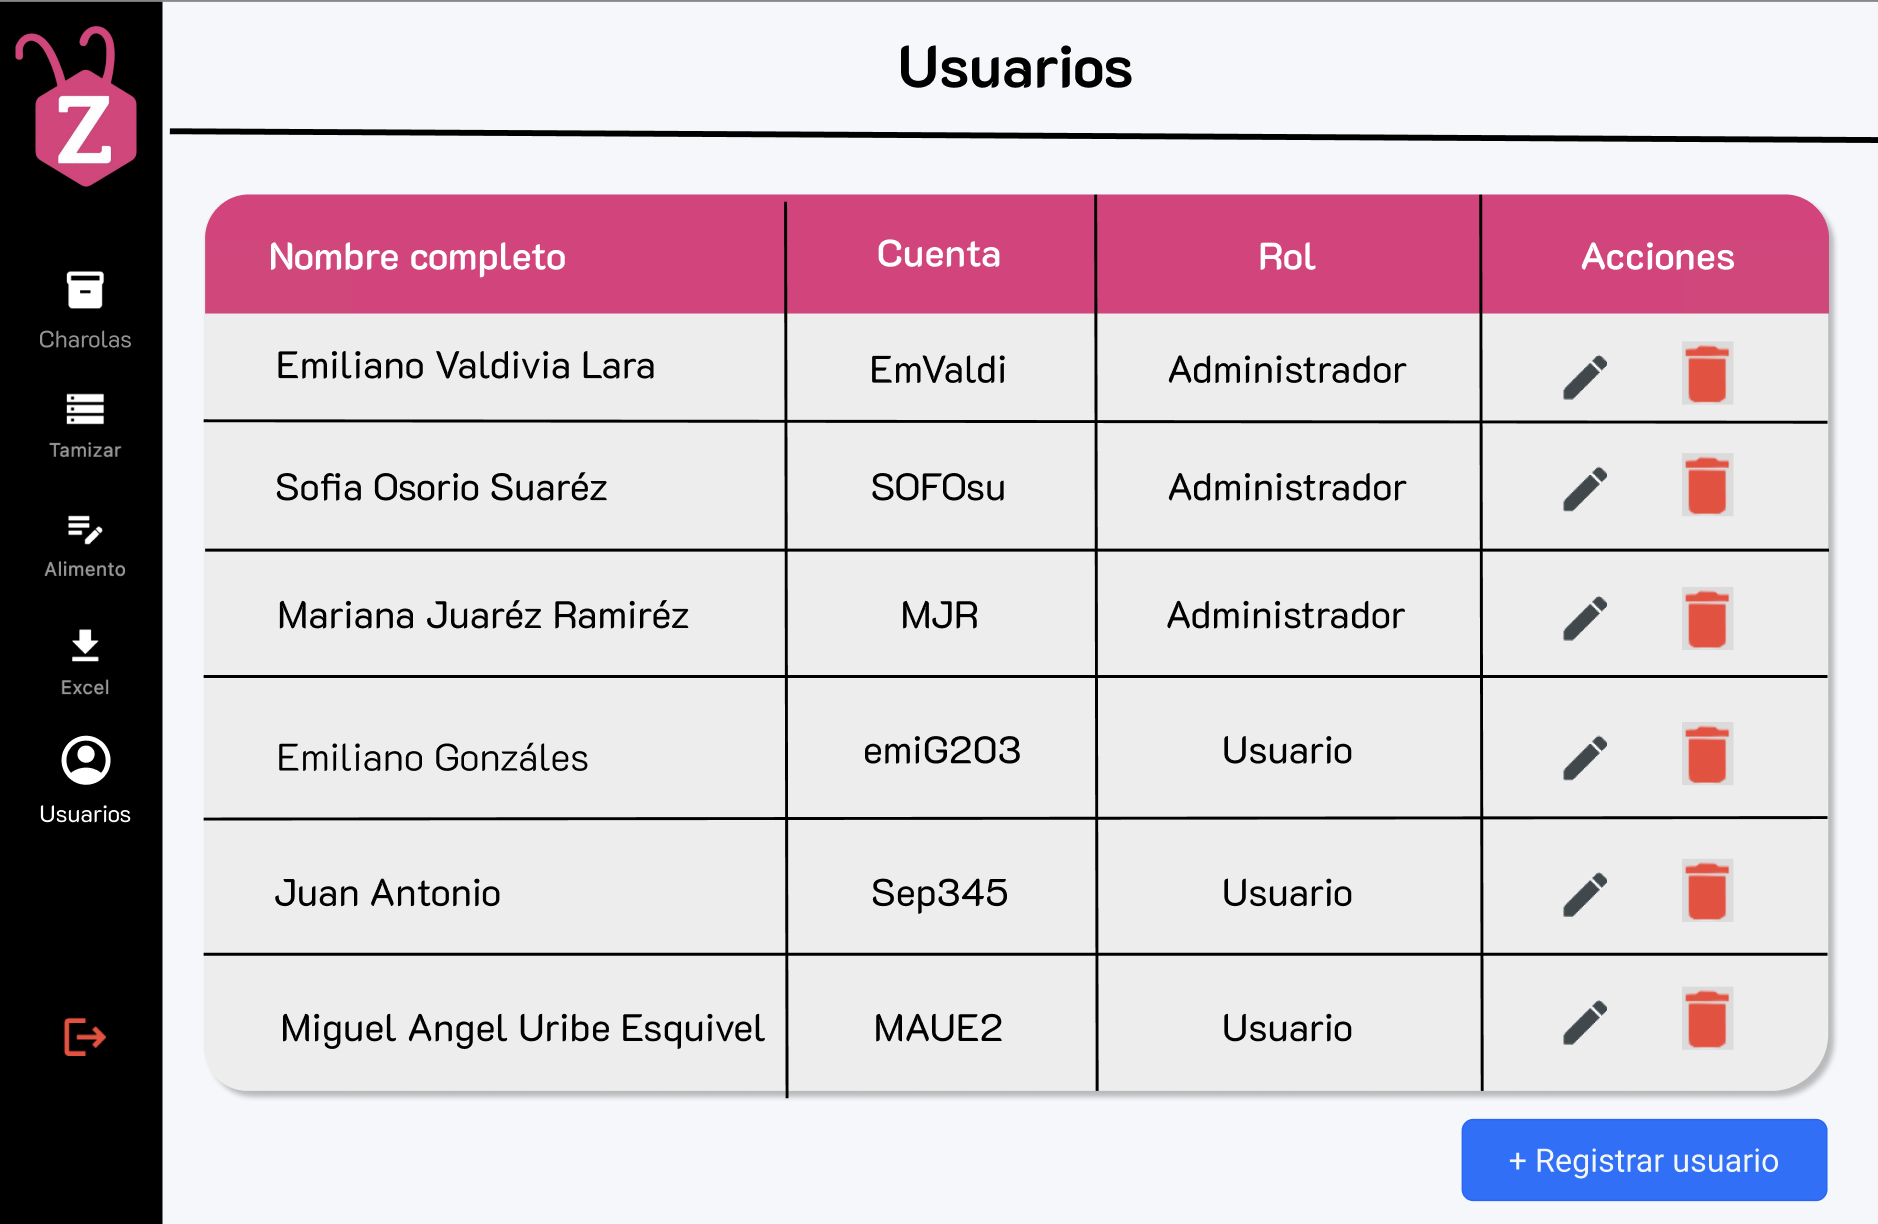Go to Tamizar in sidebar
The width and height of the screenshot is (1878, 1224).
(x=85, y=426)
